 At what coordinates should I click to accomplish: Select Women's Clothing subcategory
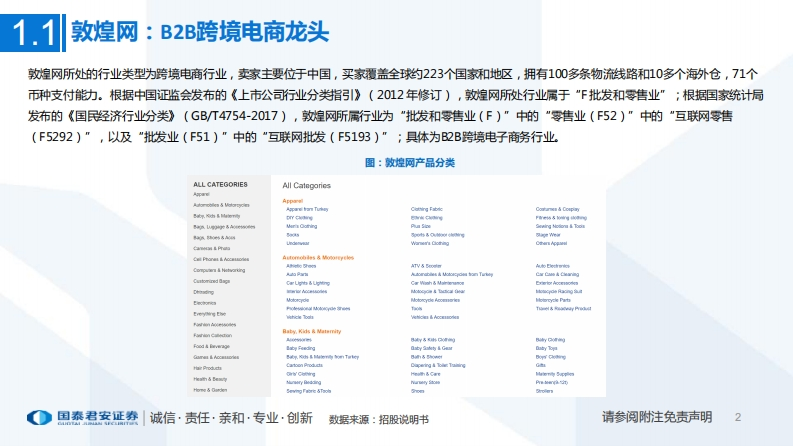(430, 243)
